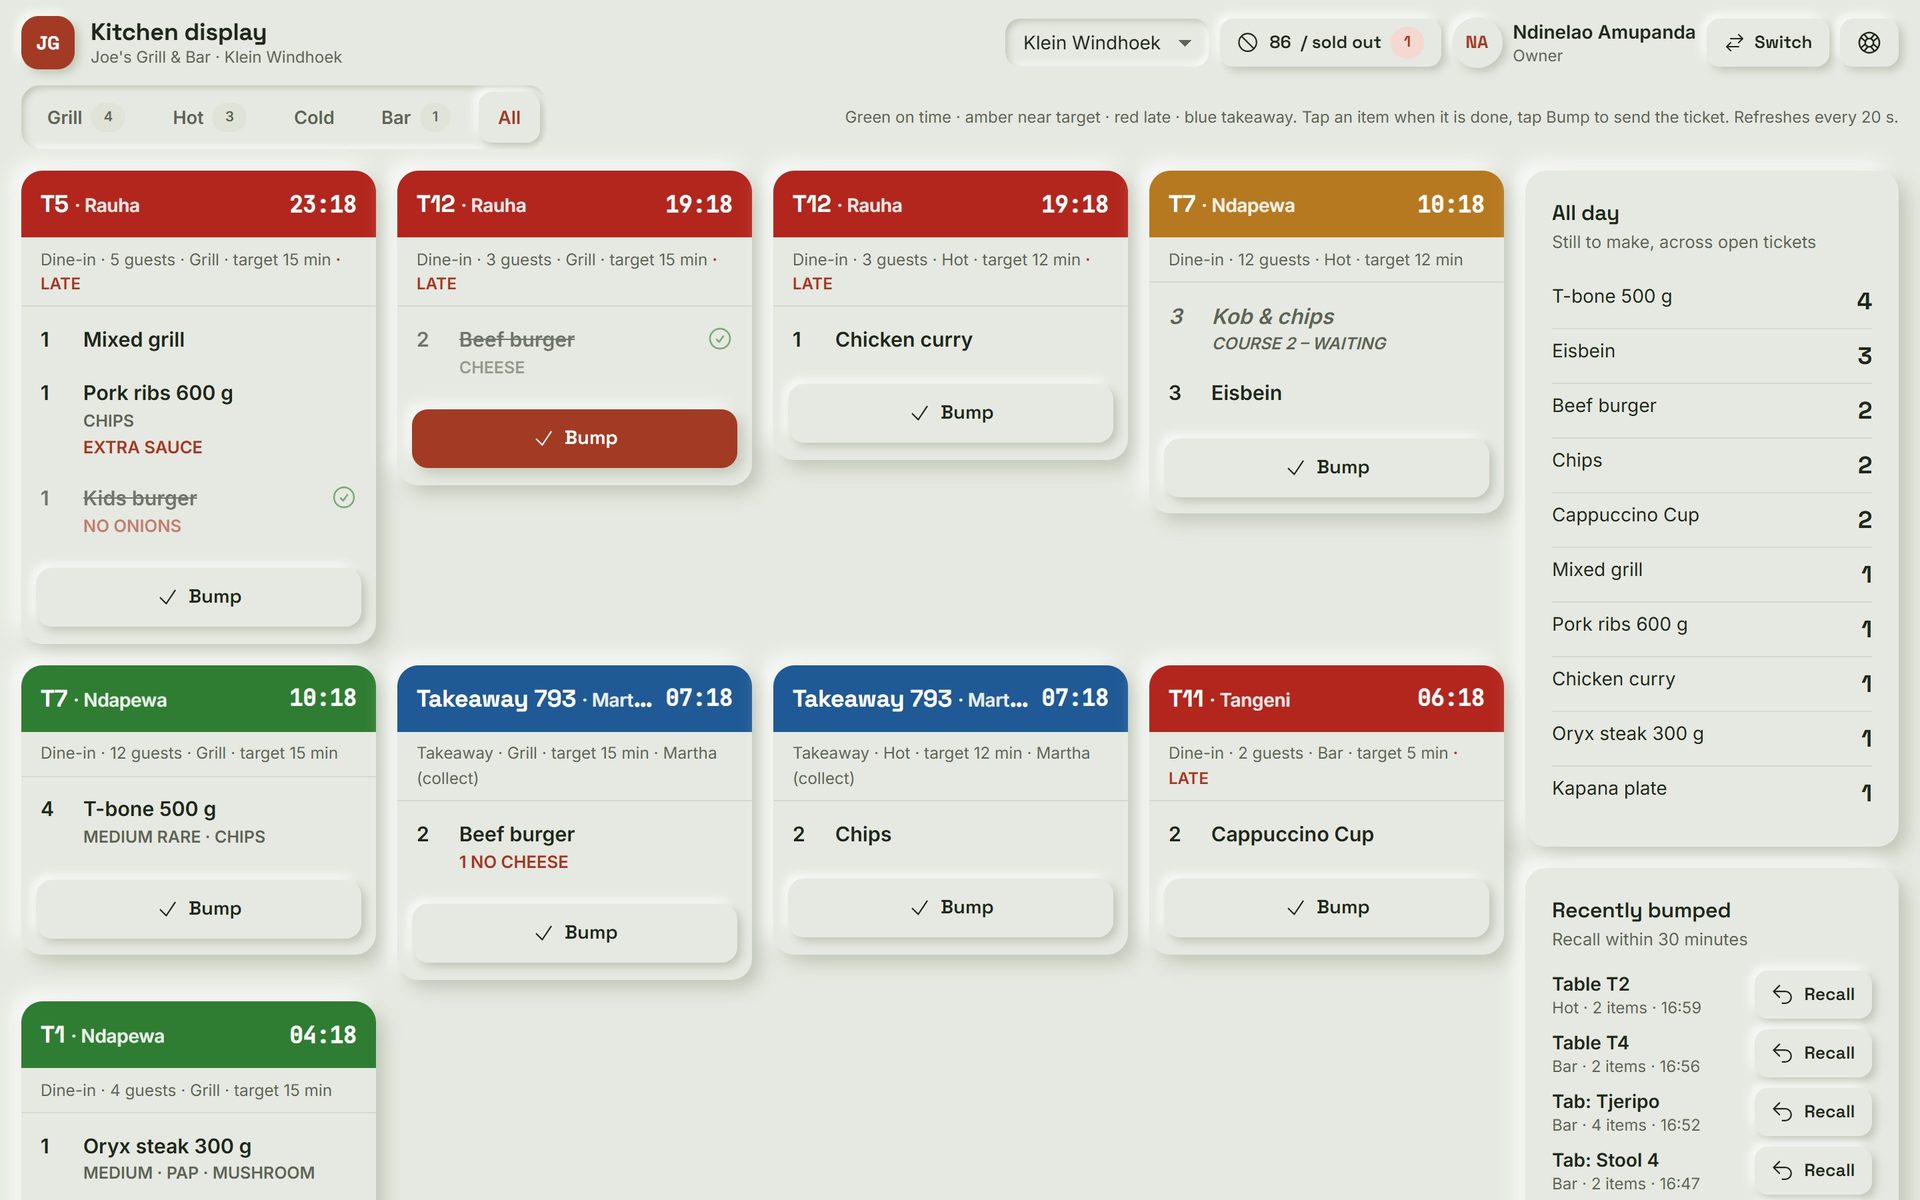Open the 86 / sold out list
This screenshot has height=1200, width=1920.
pyautogui.click(x=1329, y=43)
